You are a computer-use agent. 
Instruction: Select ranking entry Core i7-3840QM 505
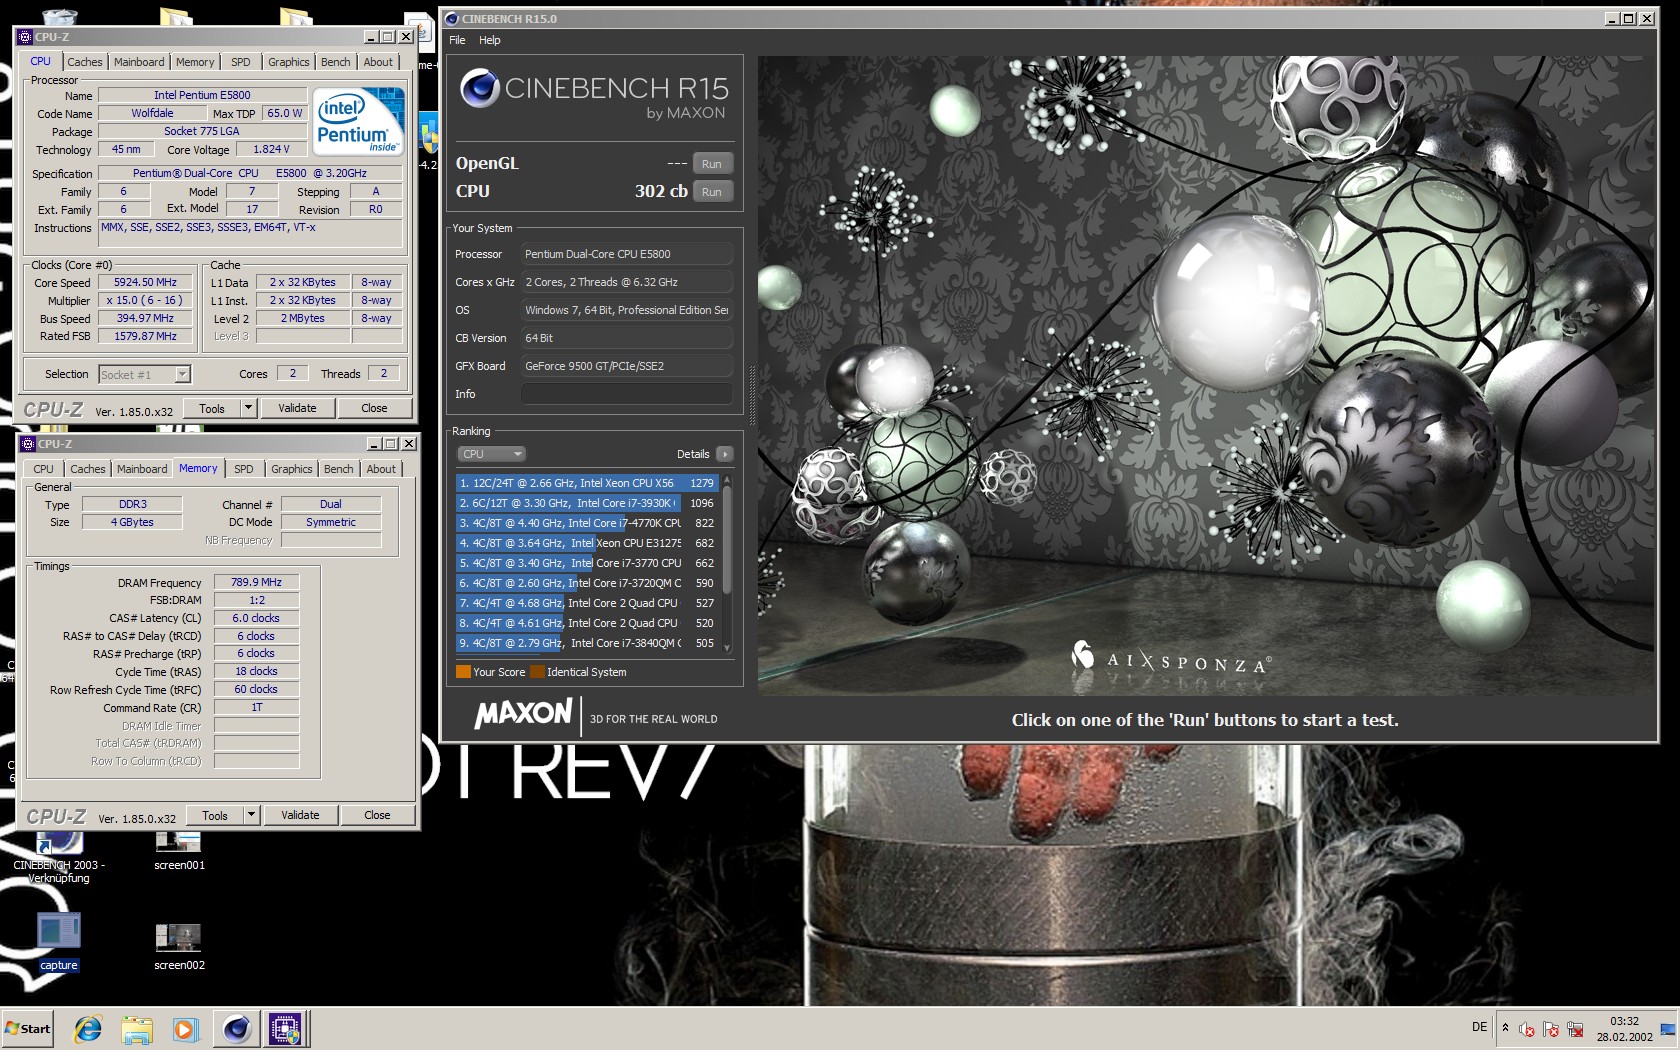(x=588, y=643)
